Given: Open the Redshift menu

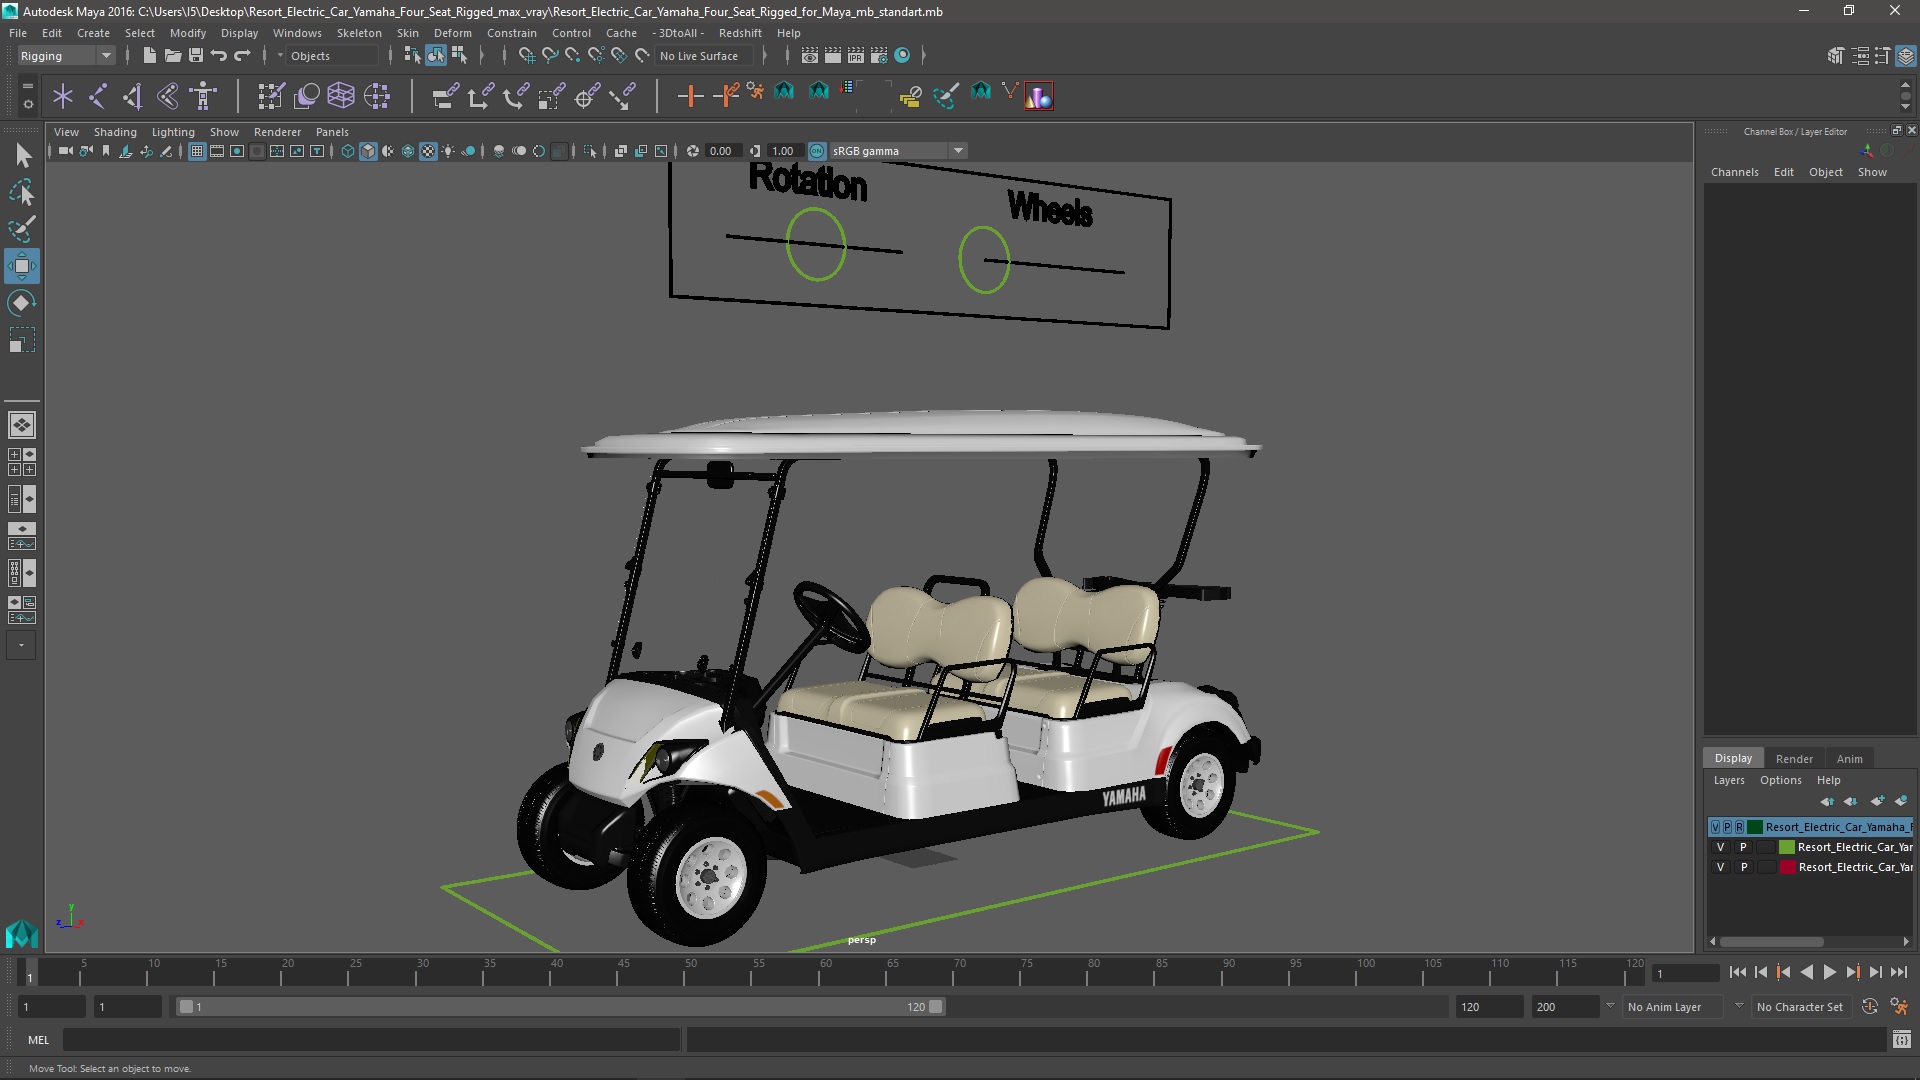Looking at the screenshot, I should tap(740, 33).
